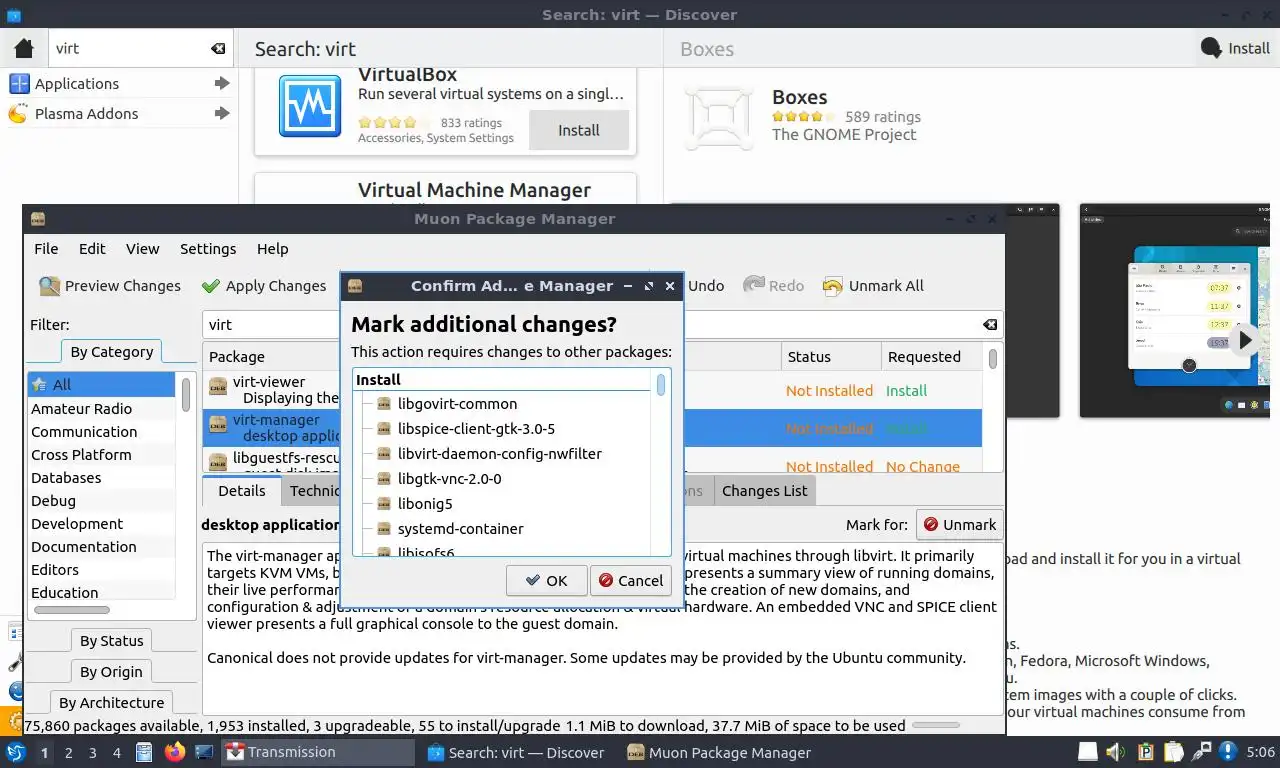Focus the Muon filter search field

pos(602,325)
